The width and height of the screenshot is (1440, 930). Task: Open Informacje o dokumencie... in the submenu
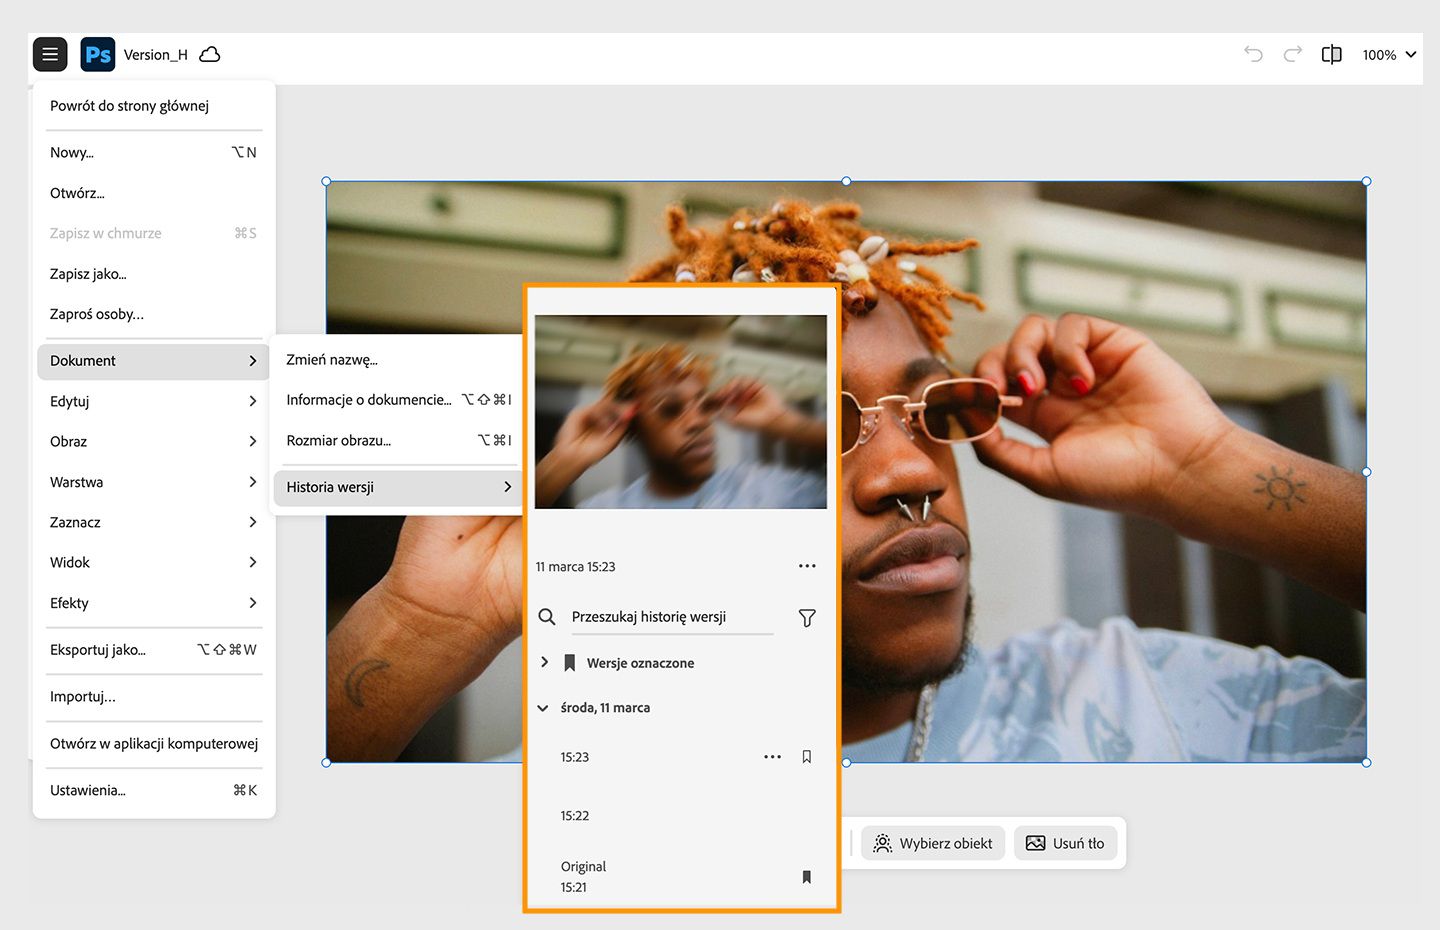(398, 400)
